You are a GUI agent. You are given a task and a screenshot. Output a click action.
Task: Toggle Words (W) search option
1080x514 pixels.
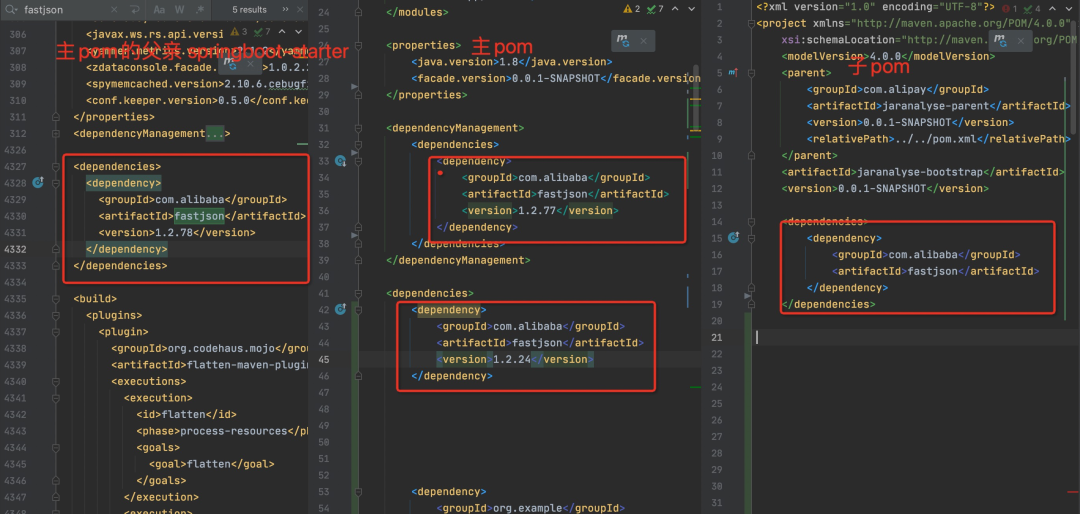(x=179, y=10)
